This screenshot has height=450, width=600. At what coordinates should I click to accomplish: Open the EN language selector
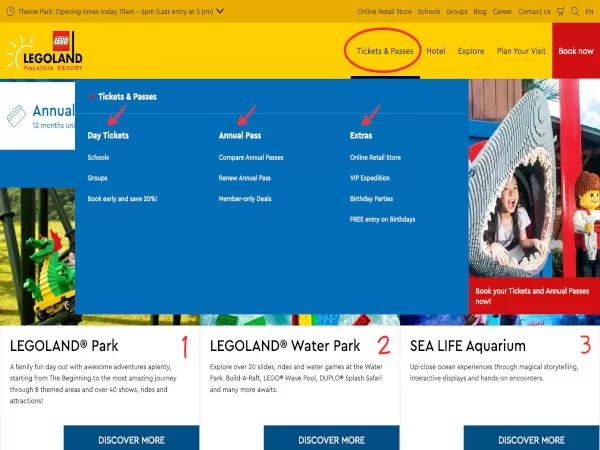pyautogui.click(x=589, y=12)
